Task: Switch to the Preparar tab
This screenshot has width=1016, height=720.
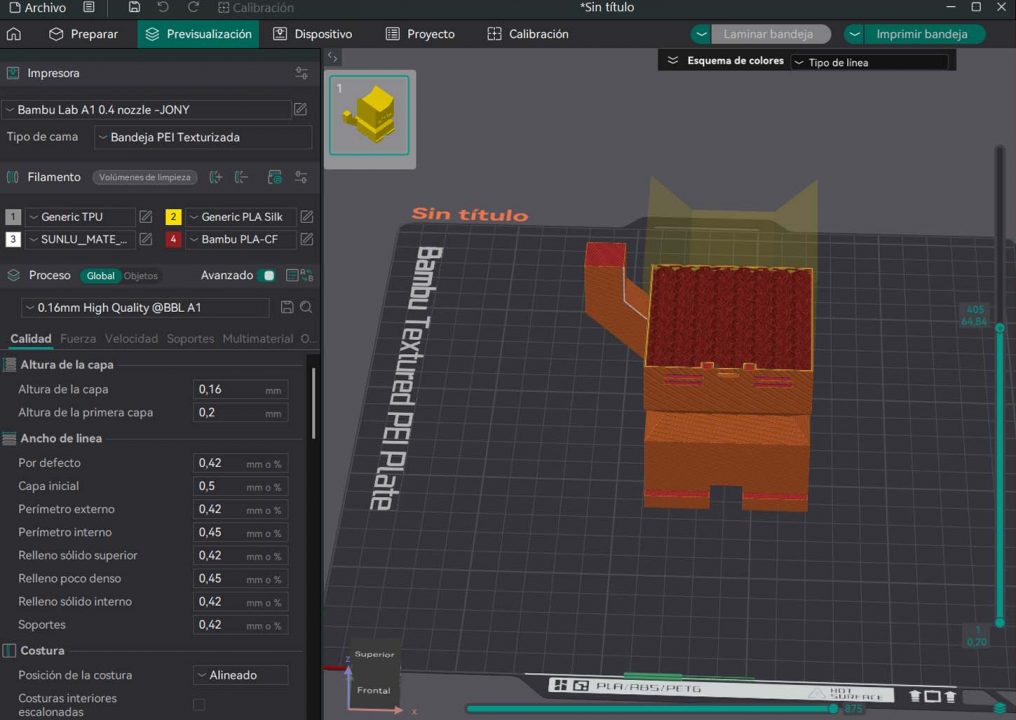Action: pyautogui.click(x=84, y=34)
